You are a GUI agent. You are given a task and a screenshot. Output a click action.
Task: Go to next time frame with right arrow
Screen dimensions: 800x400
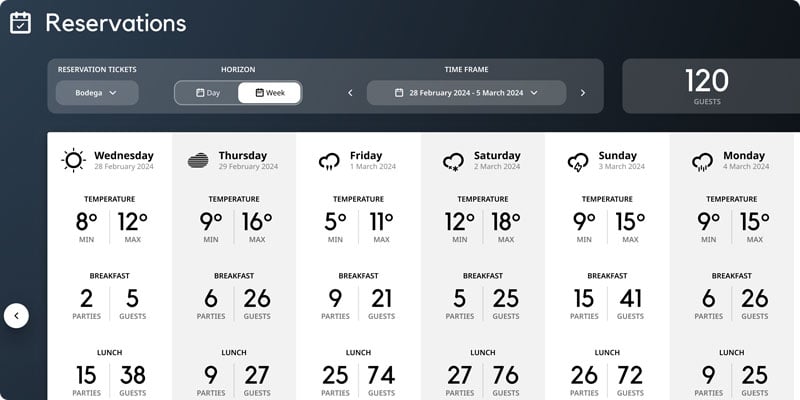tap(583, 93)
